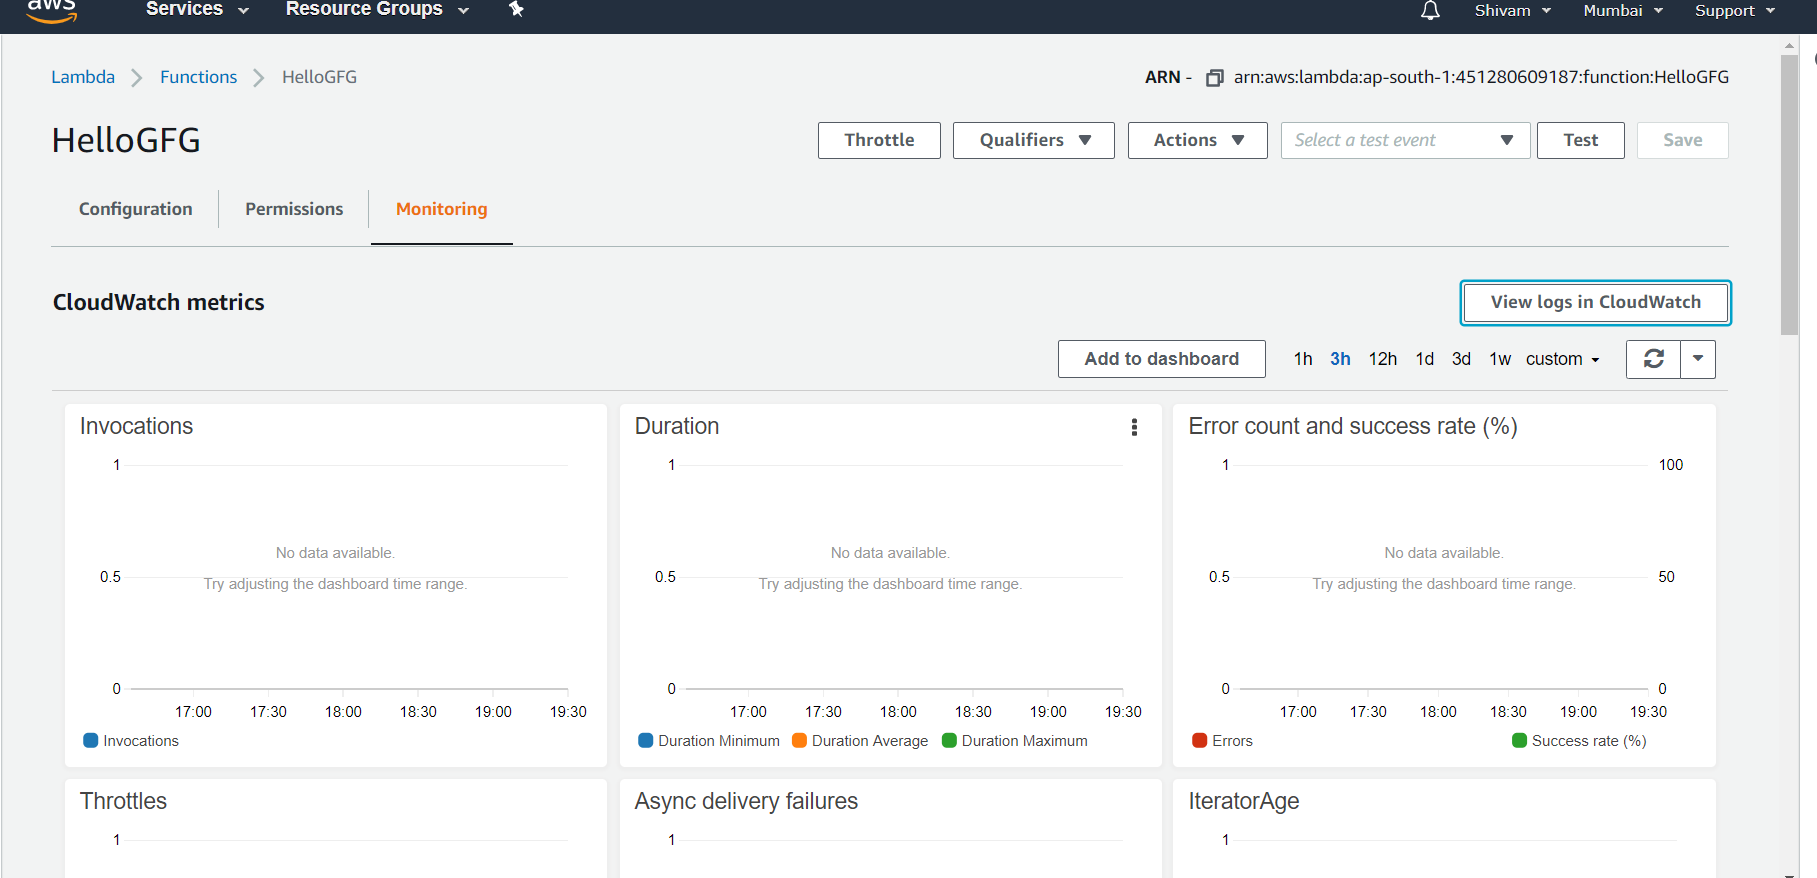
Task: Open the custom time range dropdown
Action: (x=1562, y=359)
